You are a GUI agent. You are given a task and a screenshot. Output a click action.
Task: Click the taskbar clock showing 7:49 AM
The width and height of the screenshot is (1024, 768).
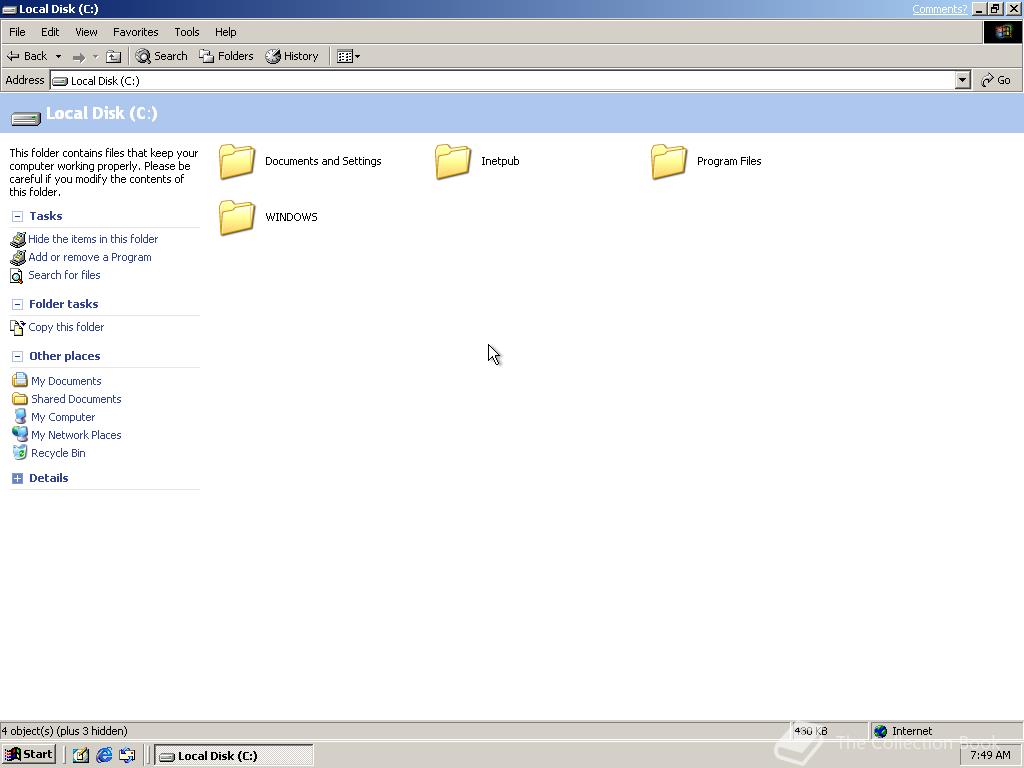(x=990, y=755)
